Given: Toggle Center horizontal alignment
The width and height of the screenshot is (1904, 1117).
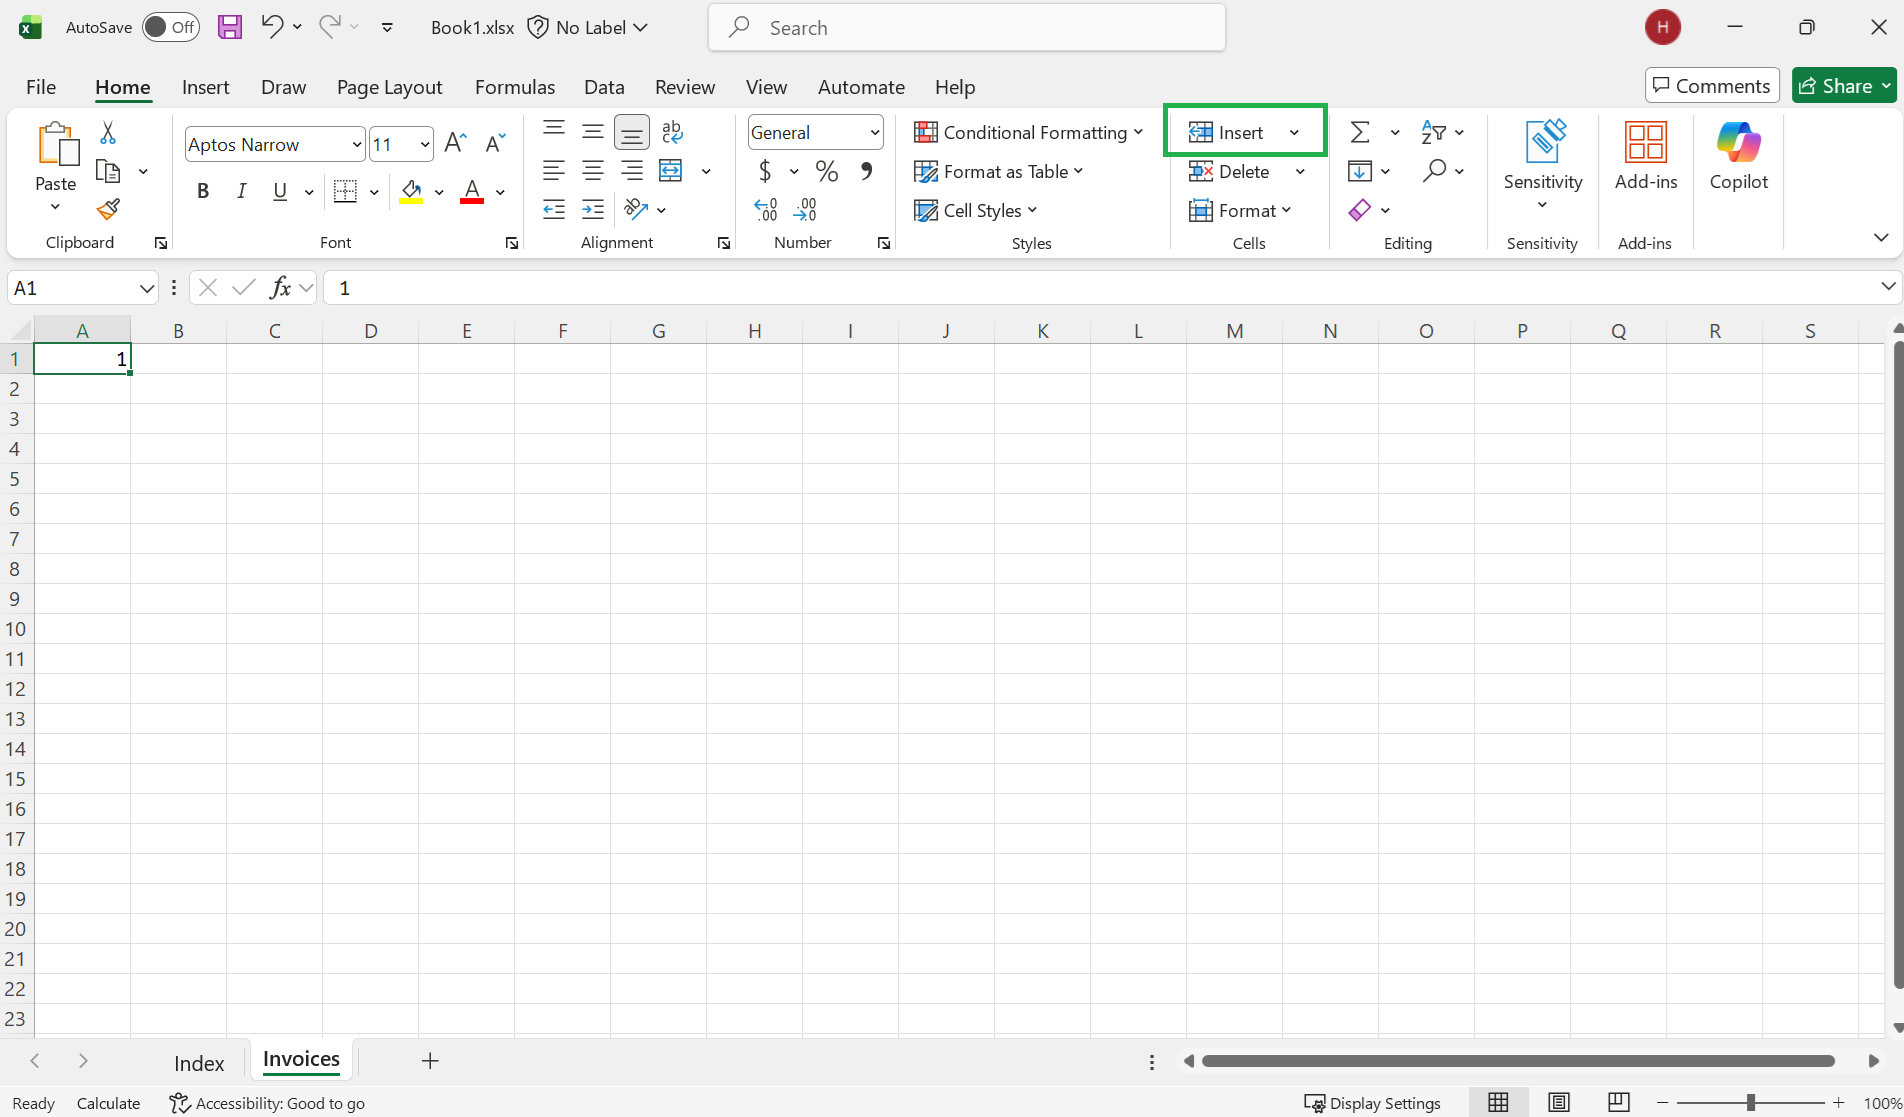Looking at the screenshot, I should pos(593,171).
